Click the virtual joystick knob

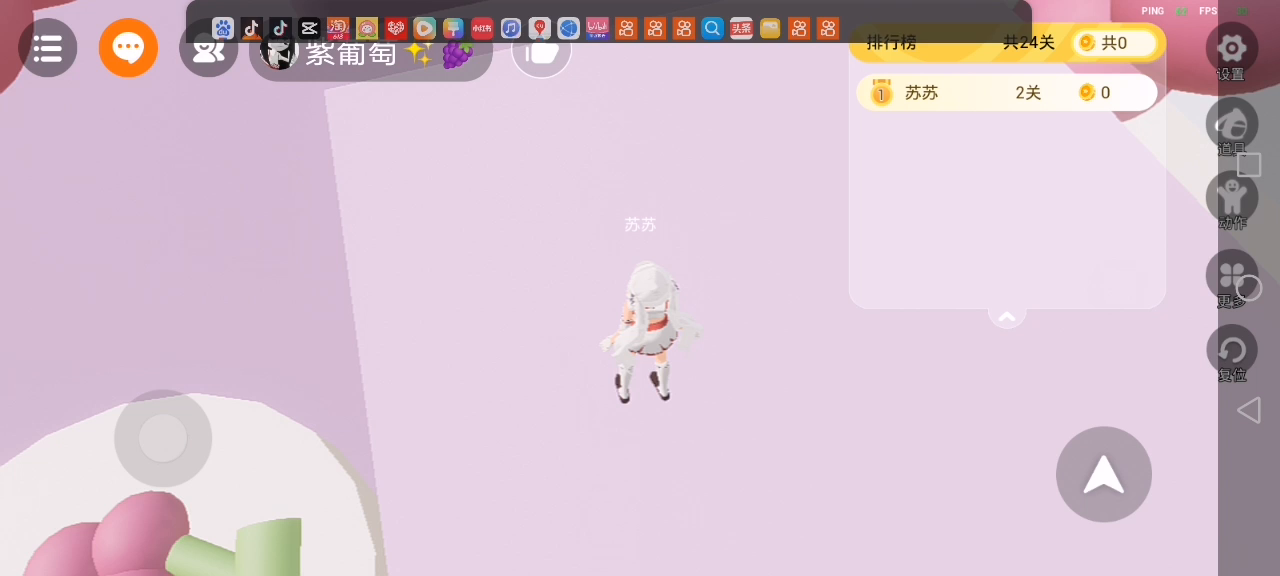coord(163,438)
